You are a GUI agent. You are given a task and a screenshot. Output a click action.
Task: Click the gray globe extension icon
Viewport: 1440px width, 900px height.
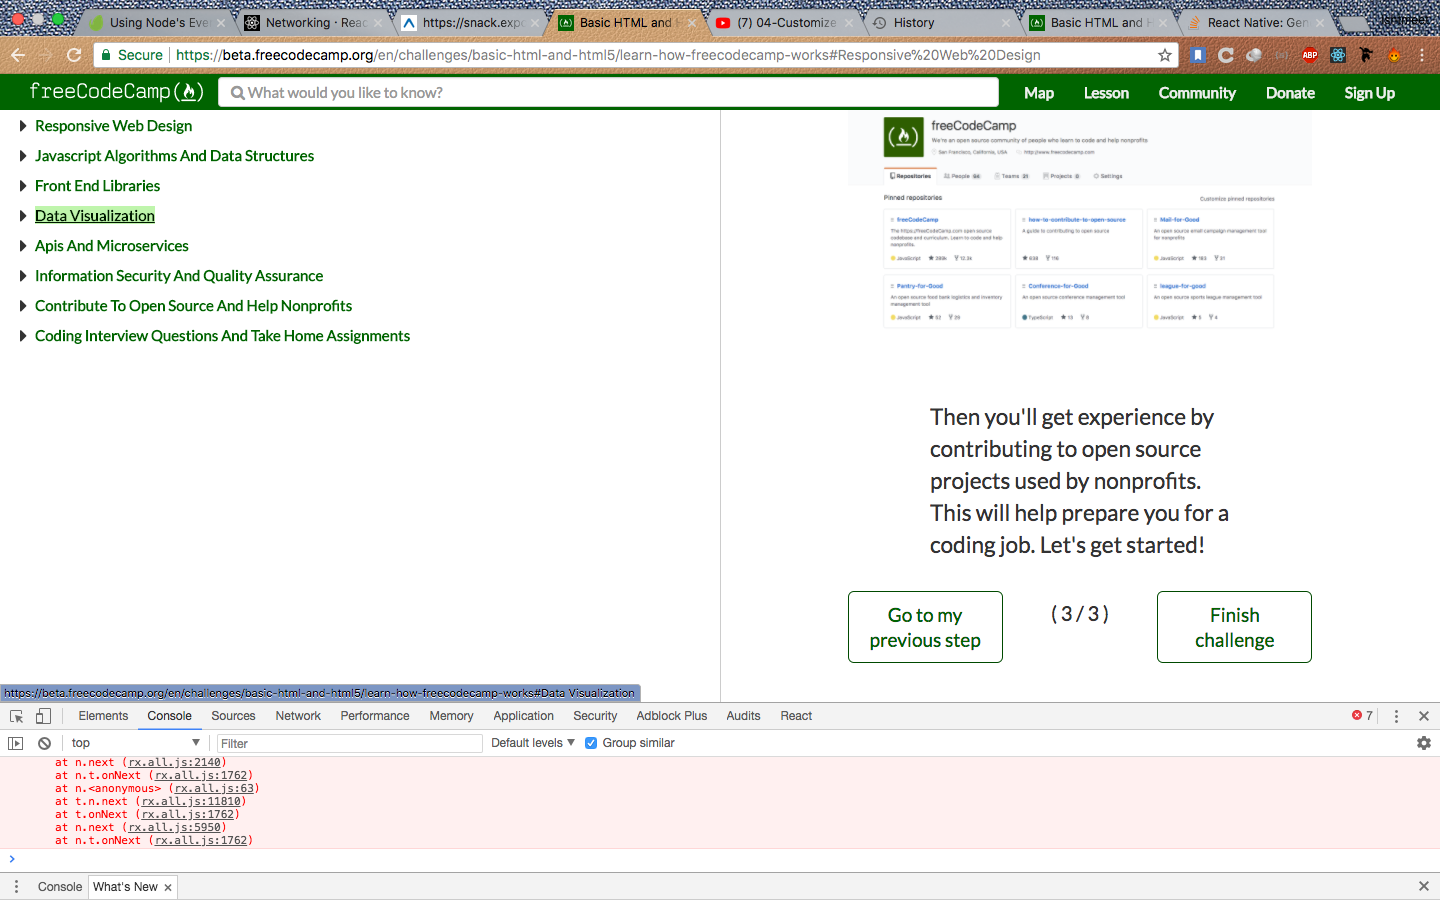[1253, 55]
